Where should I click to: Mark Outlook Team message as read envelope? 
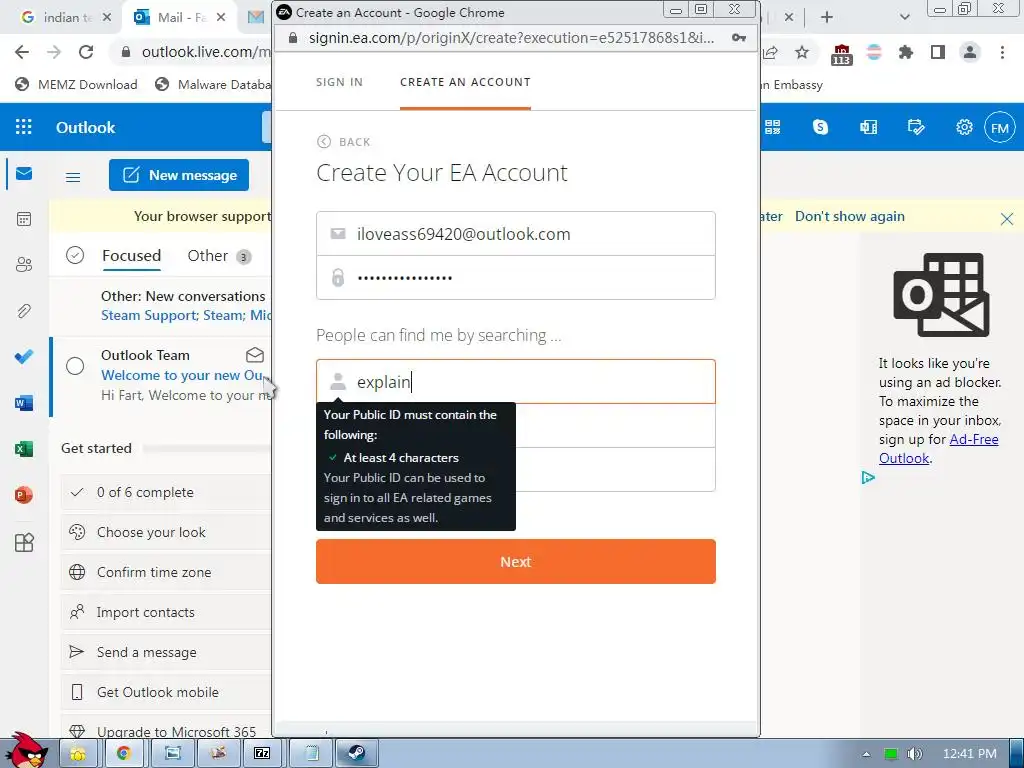pos(255,355)
